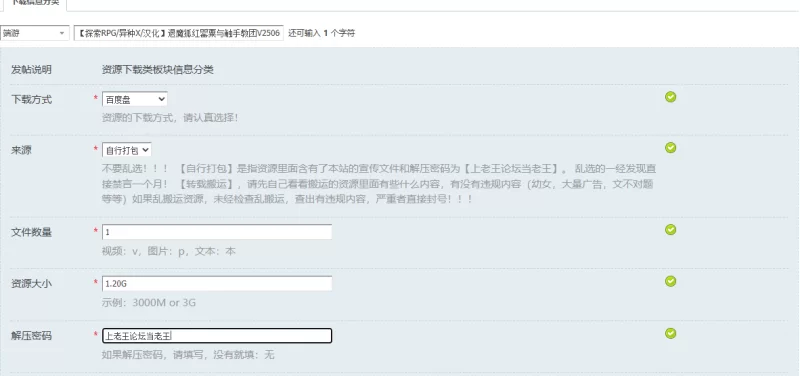This screenshot has width=800, height=376.
Task: Click the 还可输入 1 个字符 counter
Action: point(321,33)
